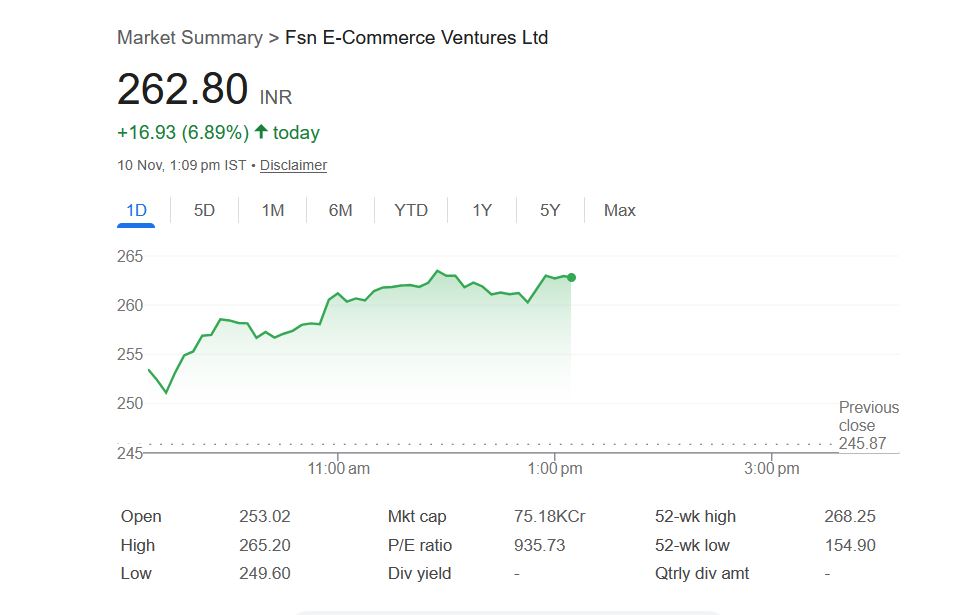This screenshot has height=615, width=955.
Task: Click the Fsn E-Commerce Ventures Ltd title
Action: (416, 38)
